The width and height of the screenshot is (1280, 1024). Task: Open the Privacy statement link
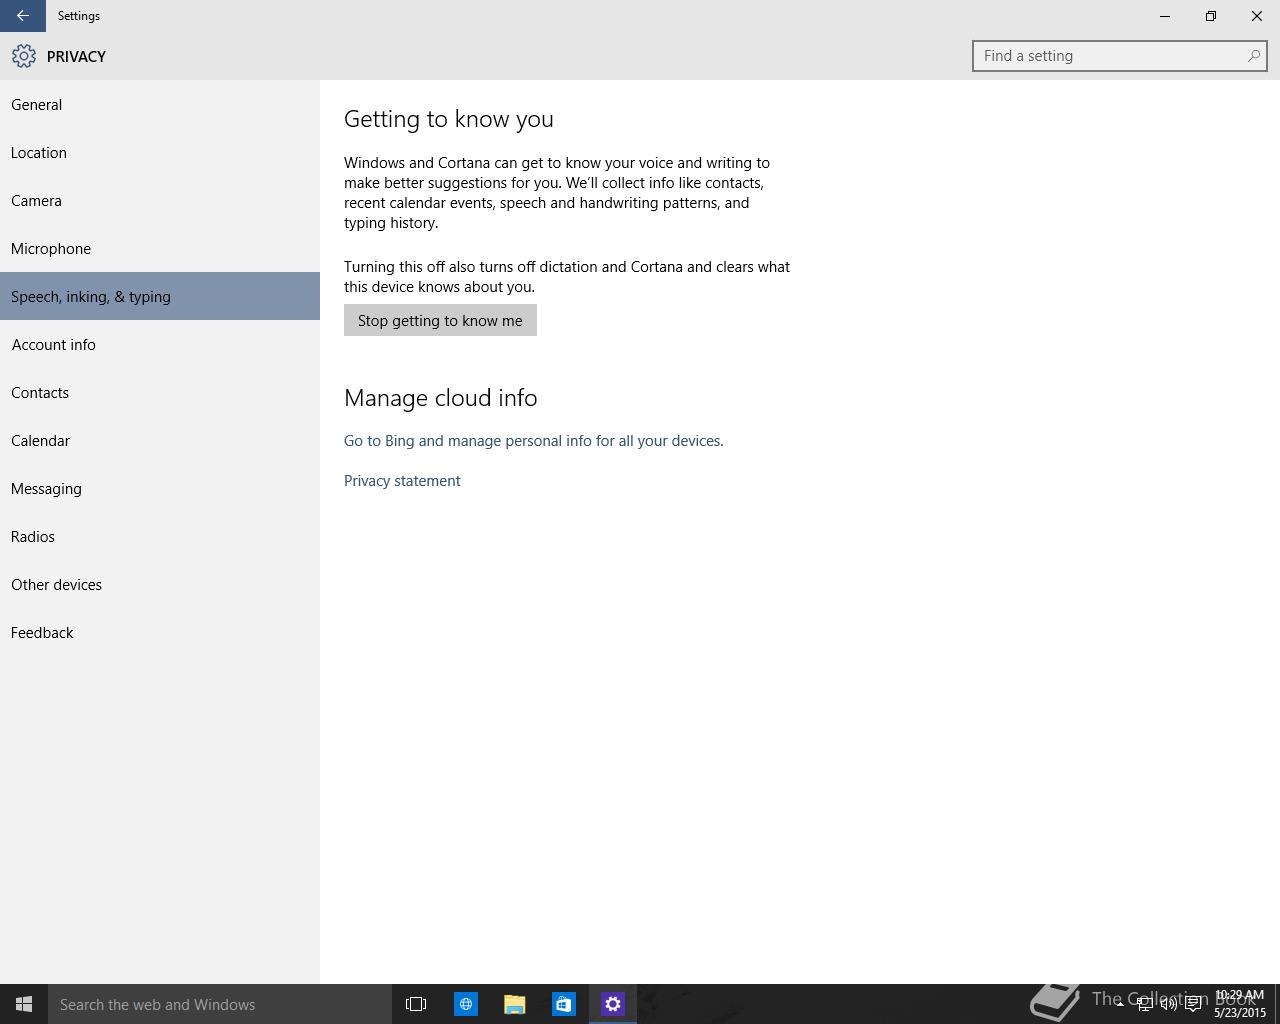tap(402, 480)
